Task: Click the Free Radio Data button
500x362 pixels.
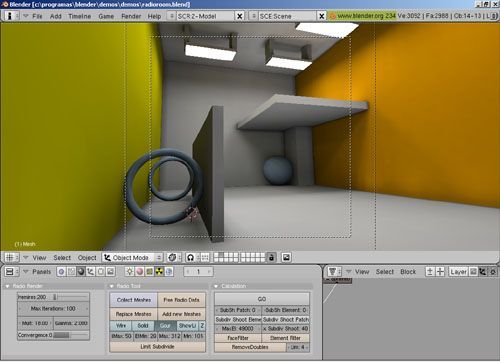Action: click(x=181, y=300)
